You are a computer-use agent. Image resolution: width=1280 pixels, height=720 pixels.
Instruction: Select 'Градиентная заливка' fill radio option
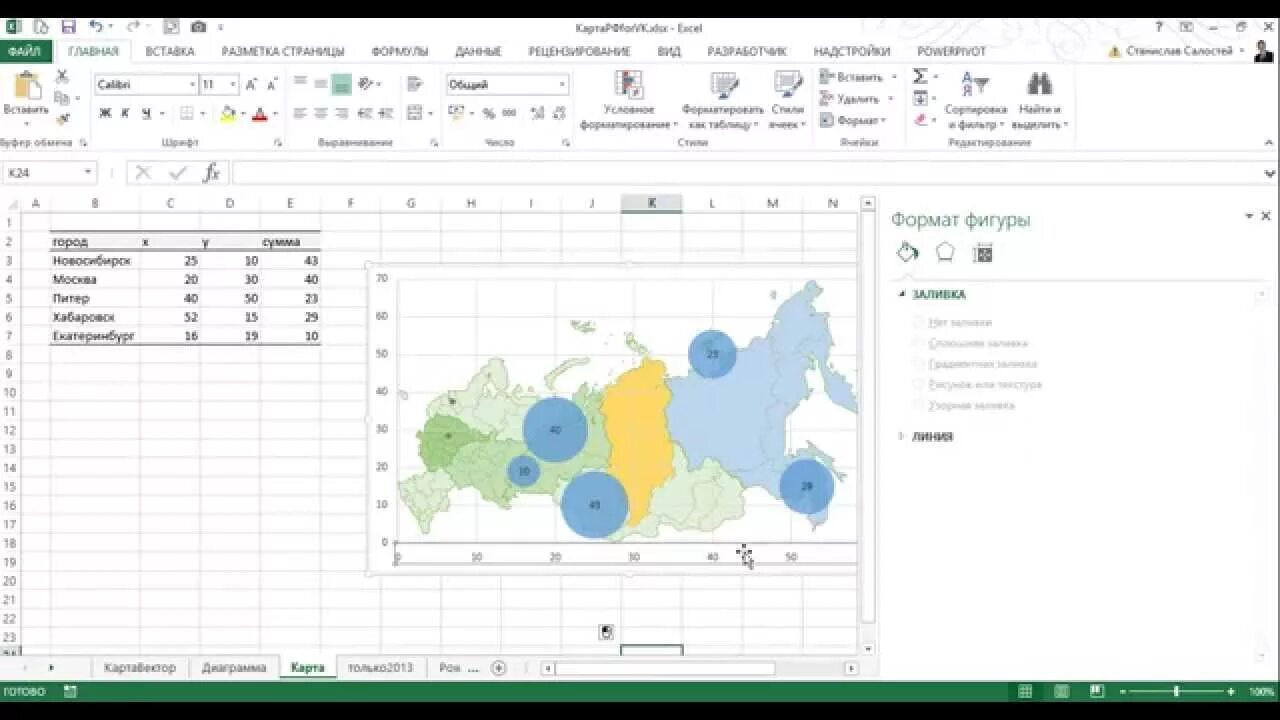pyautogui.click(x=919, y=364)
